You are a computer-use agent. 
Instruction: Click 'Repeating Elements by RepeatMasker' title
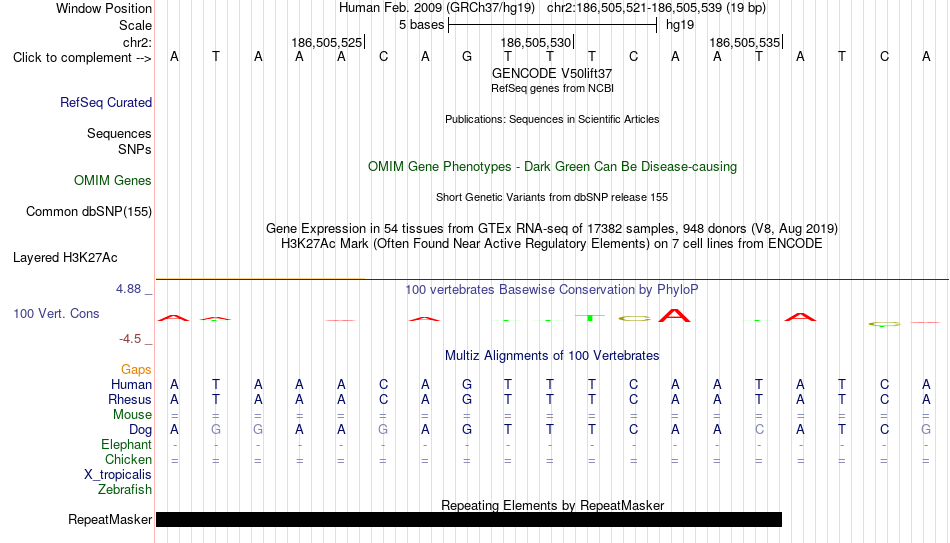pos(553,505)
